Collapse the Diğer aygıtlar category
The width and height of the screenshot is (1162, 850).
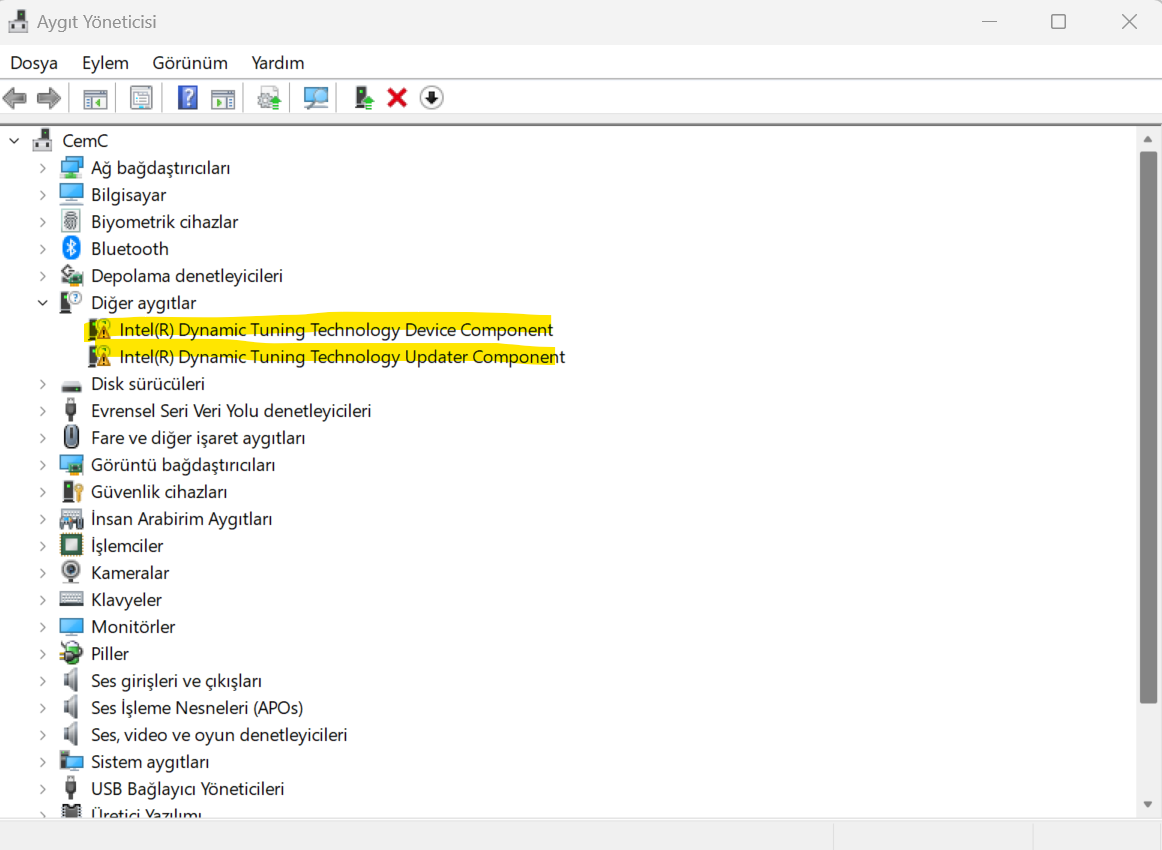coord(42,302)
